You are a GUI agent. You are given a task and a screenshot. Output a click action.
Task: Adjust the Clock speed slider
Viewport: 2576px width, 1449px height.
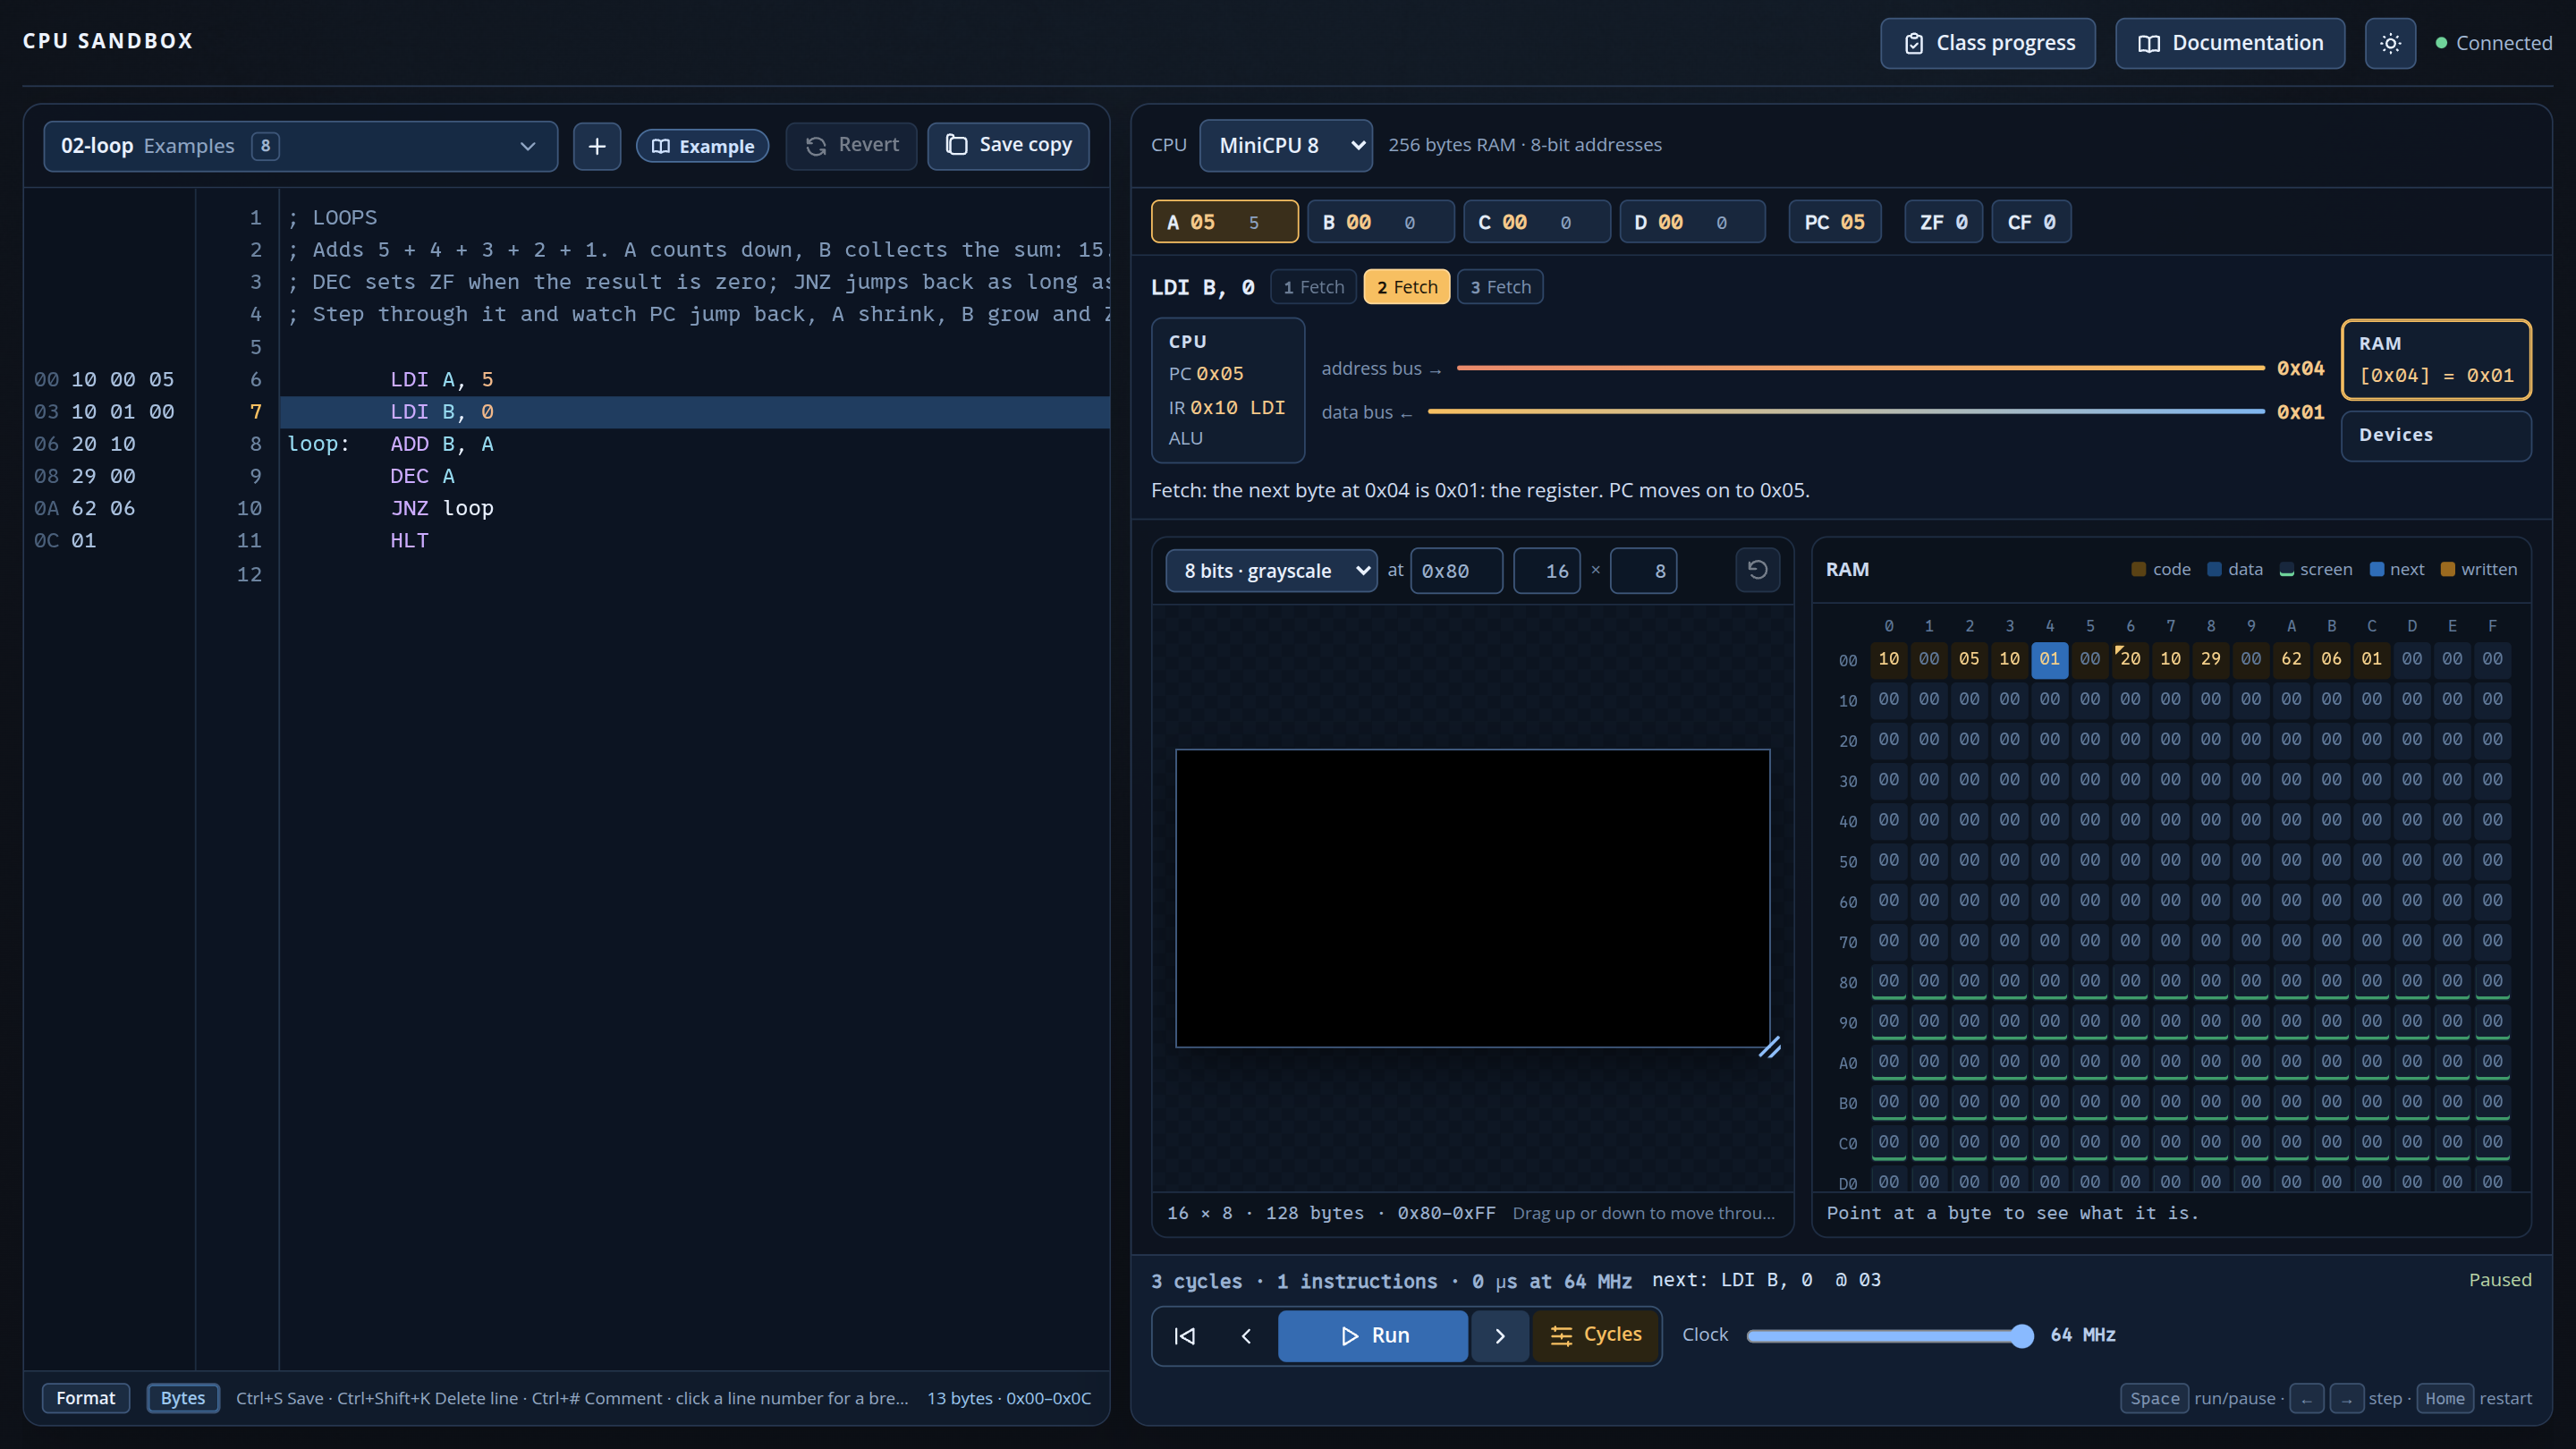pyautogui.click(x=1890, y=1336)
